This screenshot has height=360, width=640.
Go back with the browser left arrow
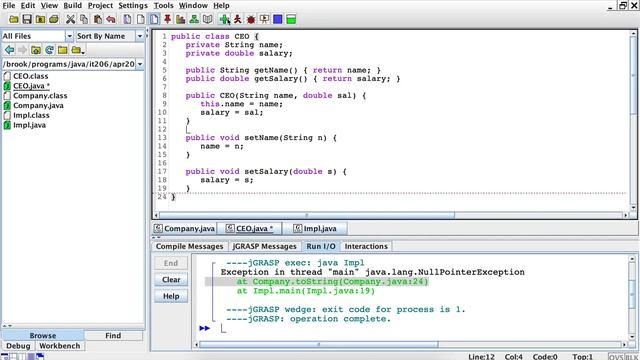9,50
